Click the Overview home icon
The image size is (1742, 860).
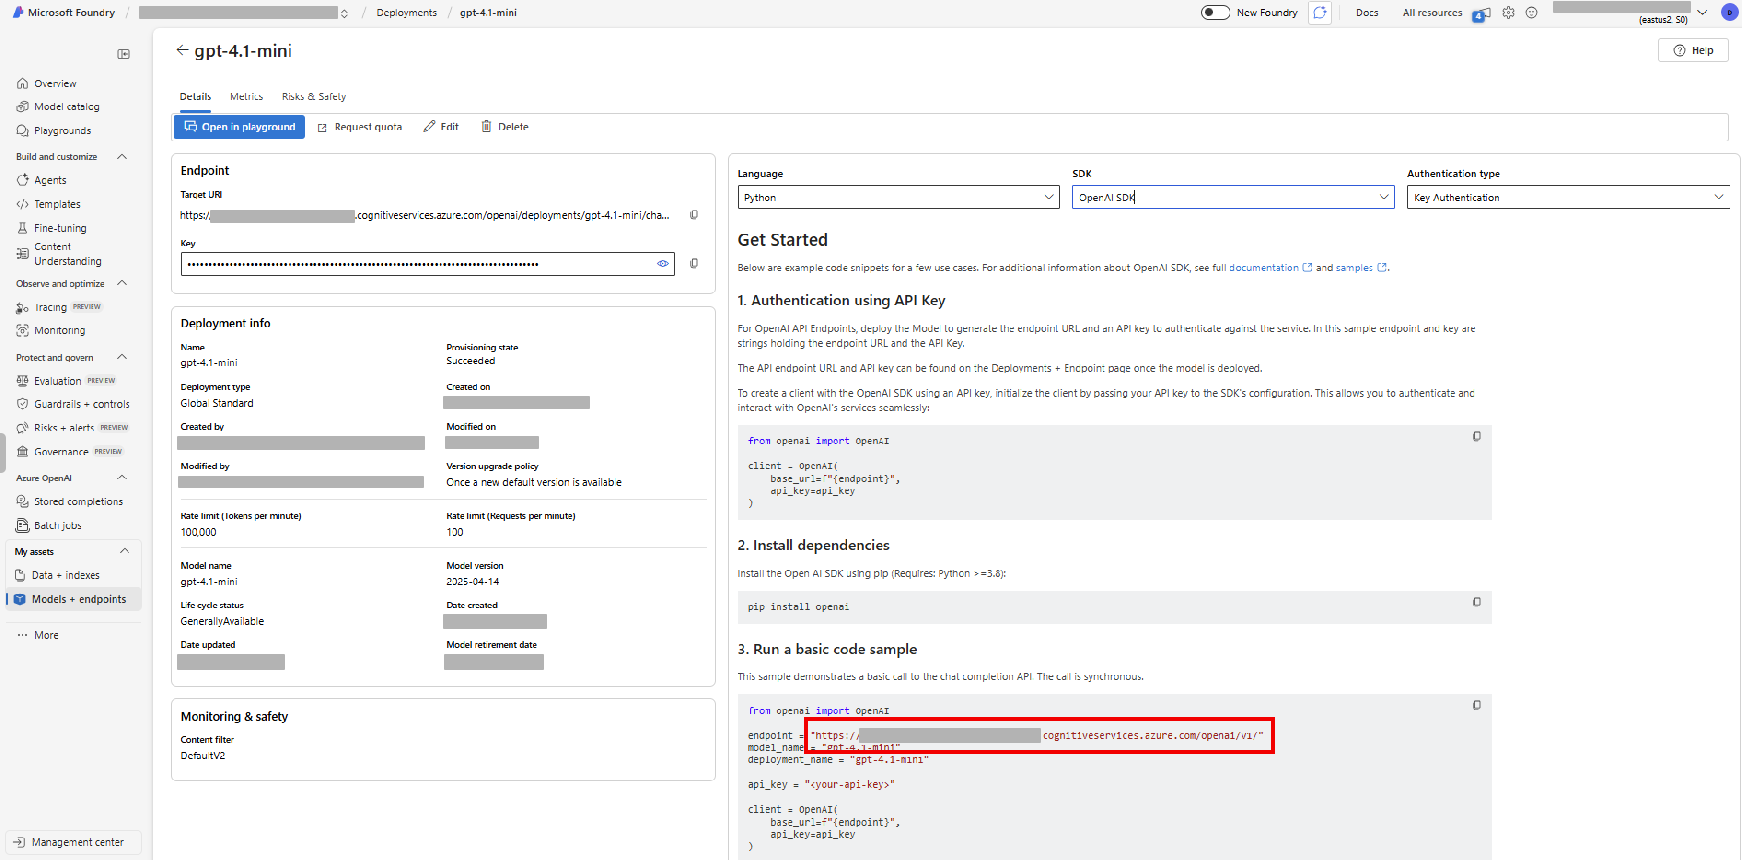[22, 84]
